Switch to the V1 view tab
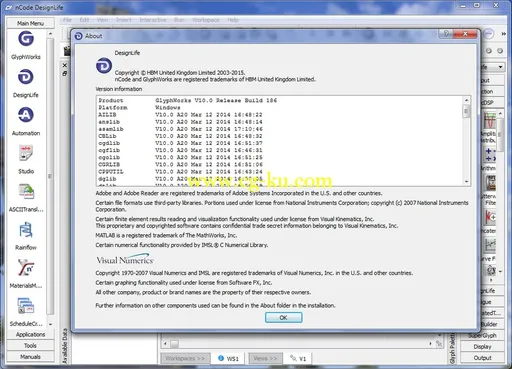 click(x=298, y=359)
